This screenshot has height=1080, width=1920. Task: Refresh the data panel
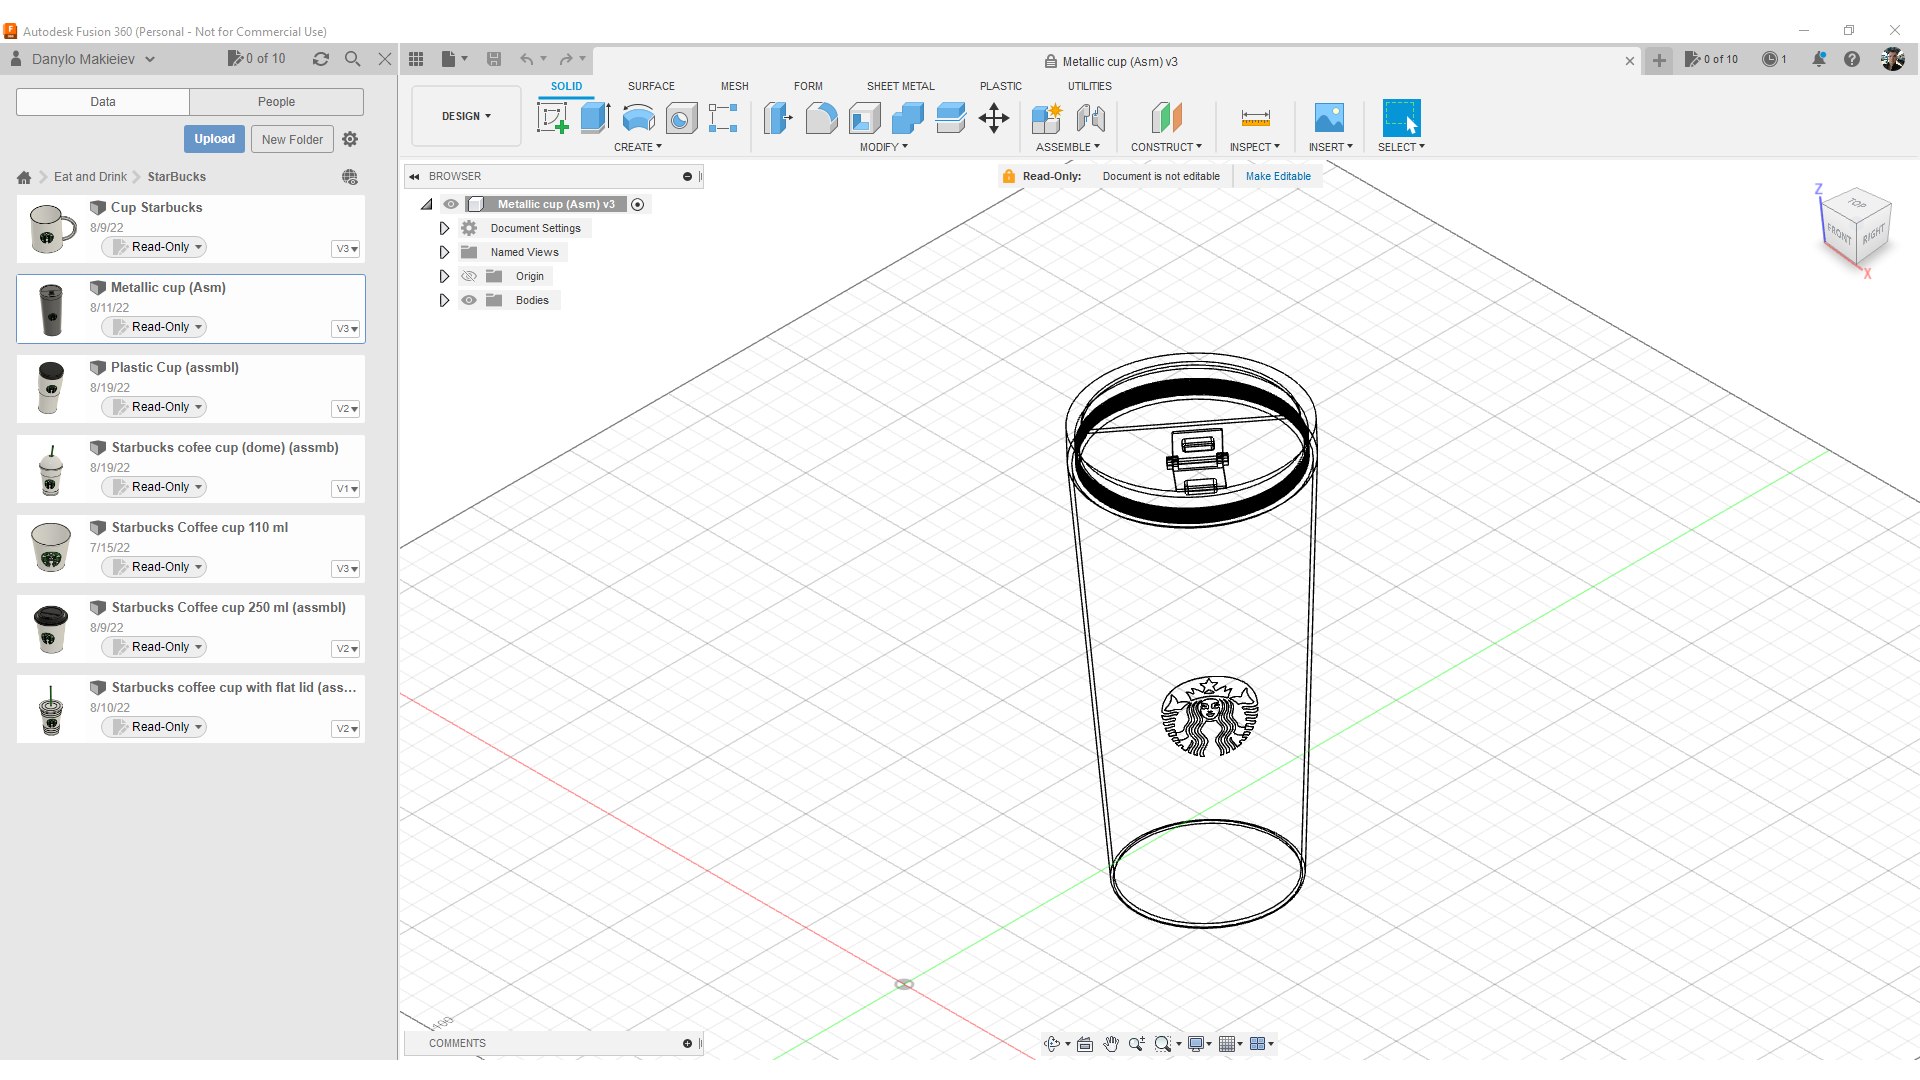[x=320, y=59]
